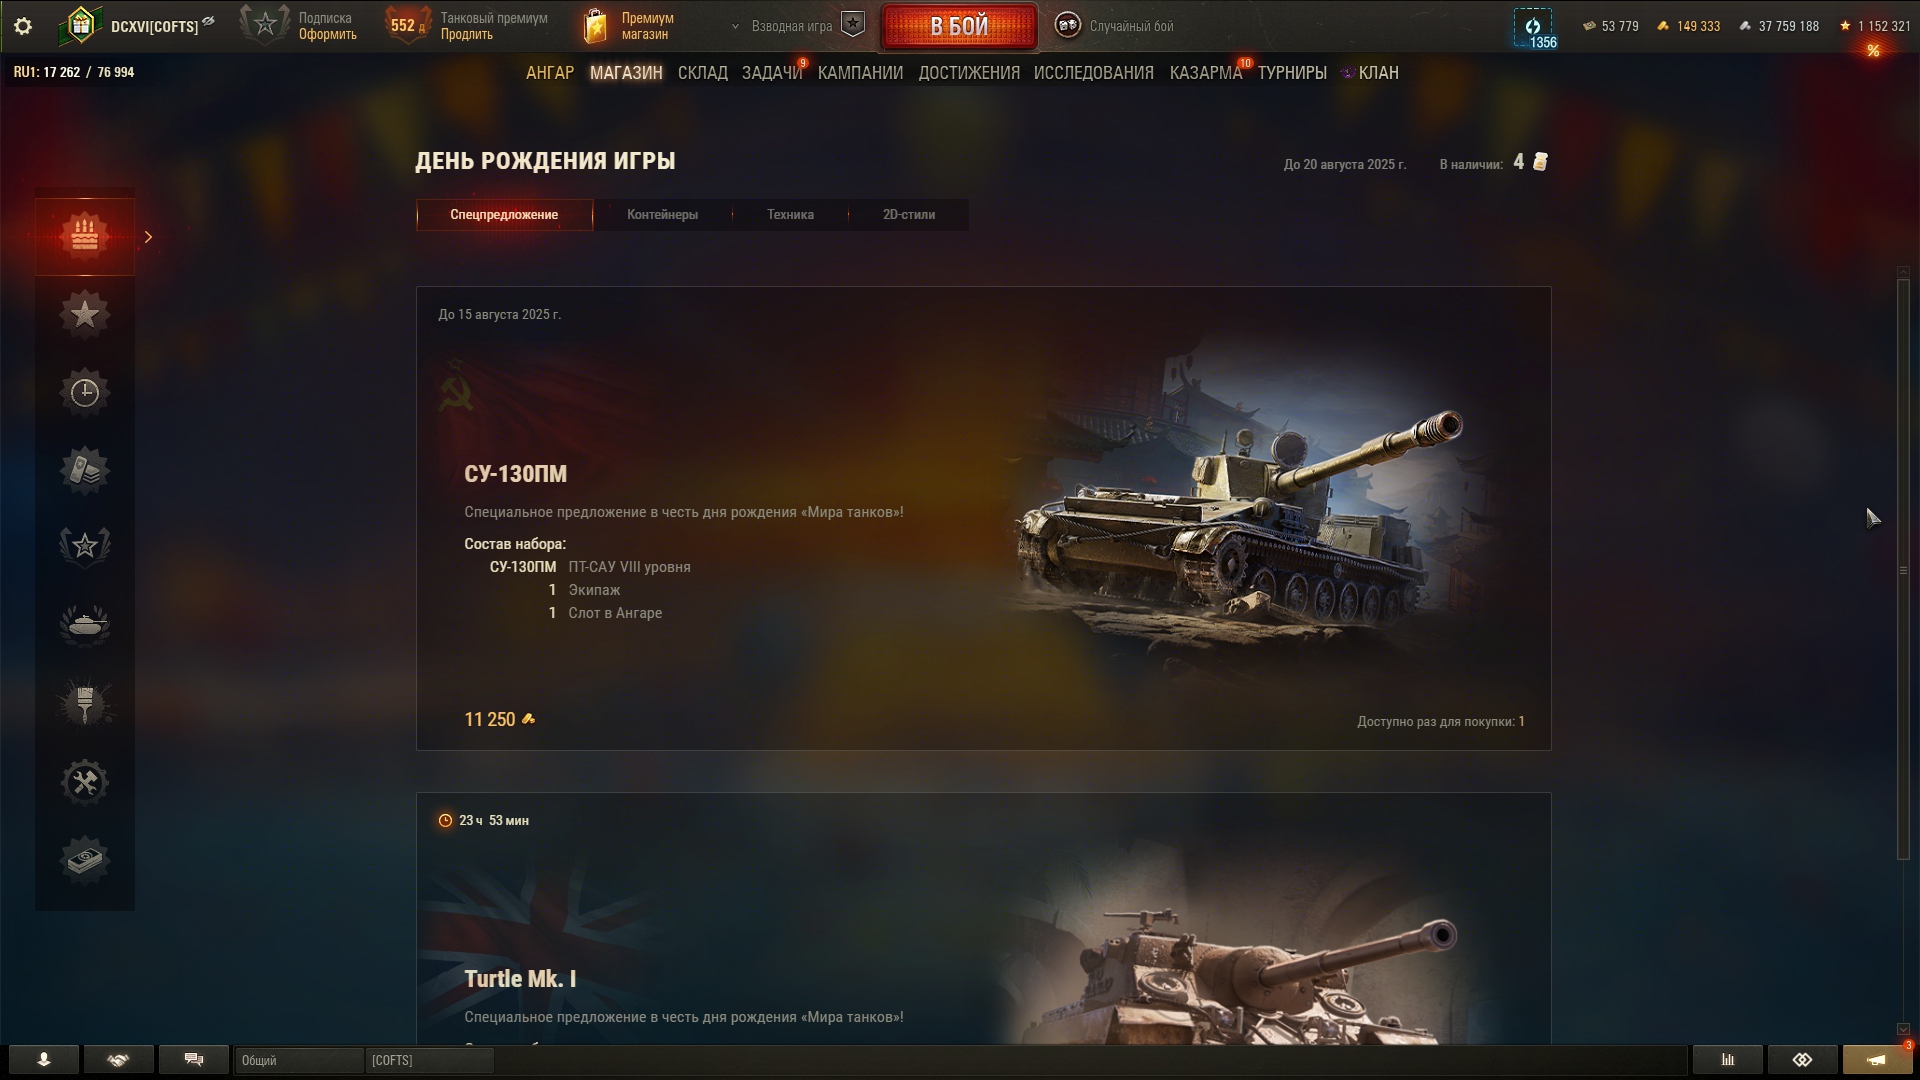The height and width of the screenshot is (1080, 1920).
Task: Expand the shop sidebar chevron
Action: point(148,237)
